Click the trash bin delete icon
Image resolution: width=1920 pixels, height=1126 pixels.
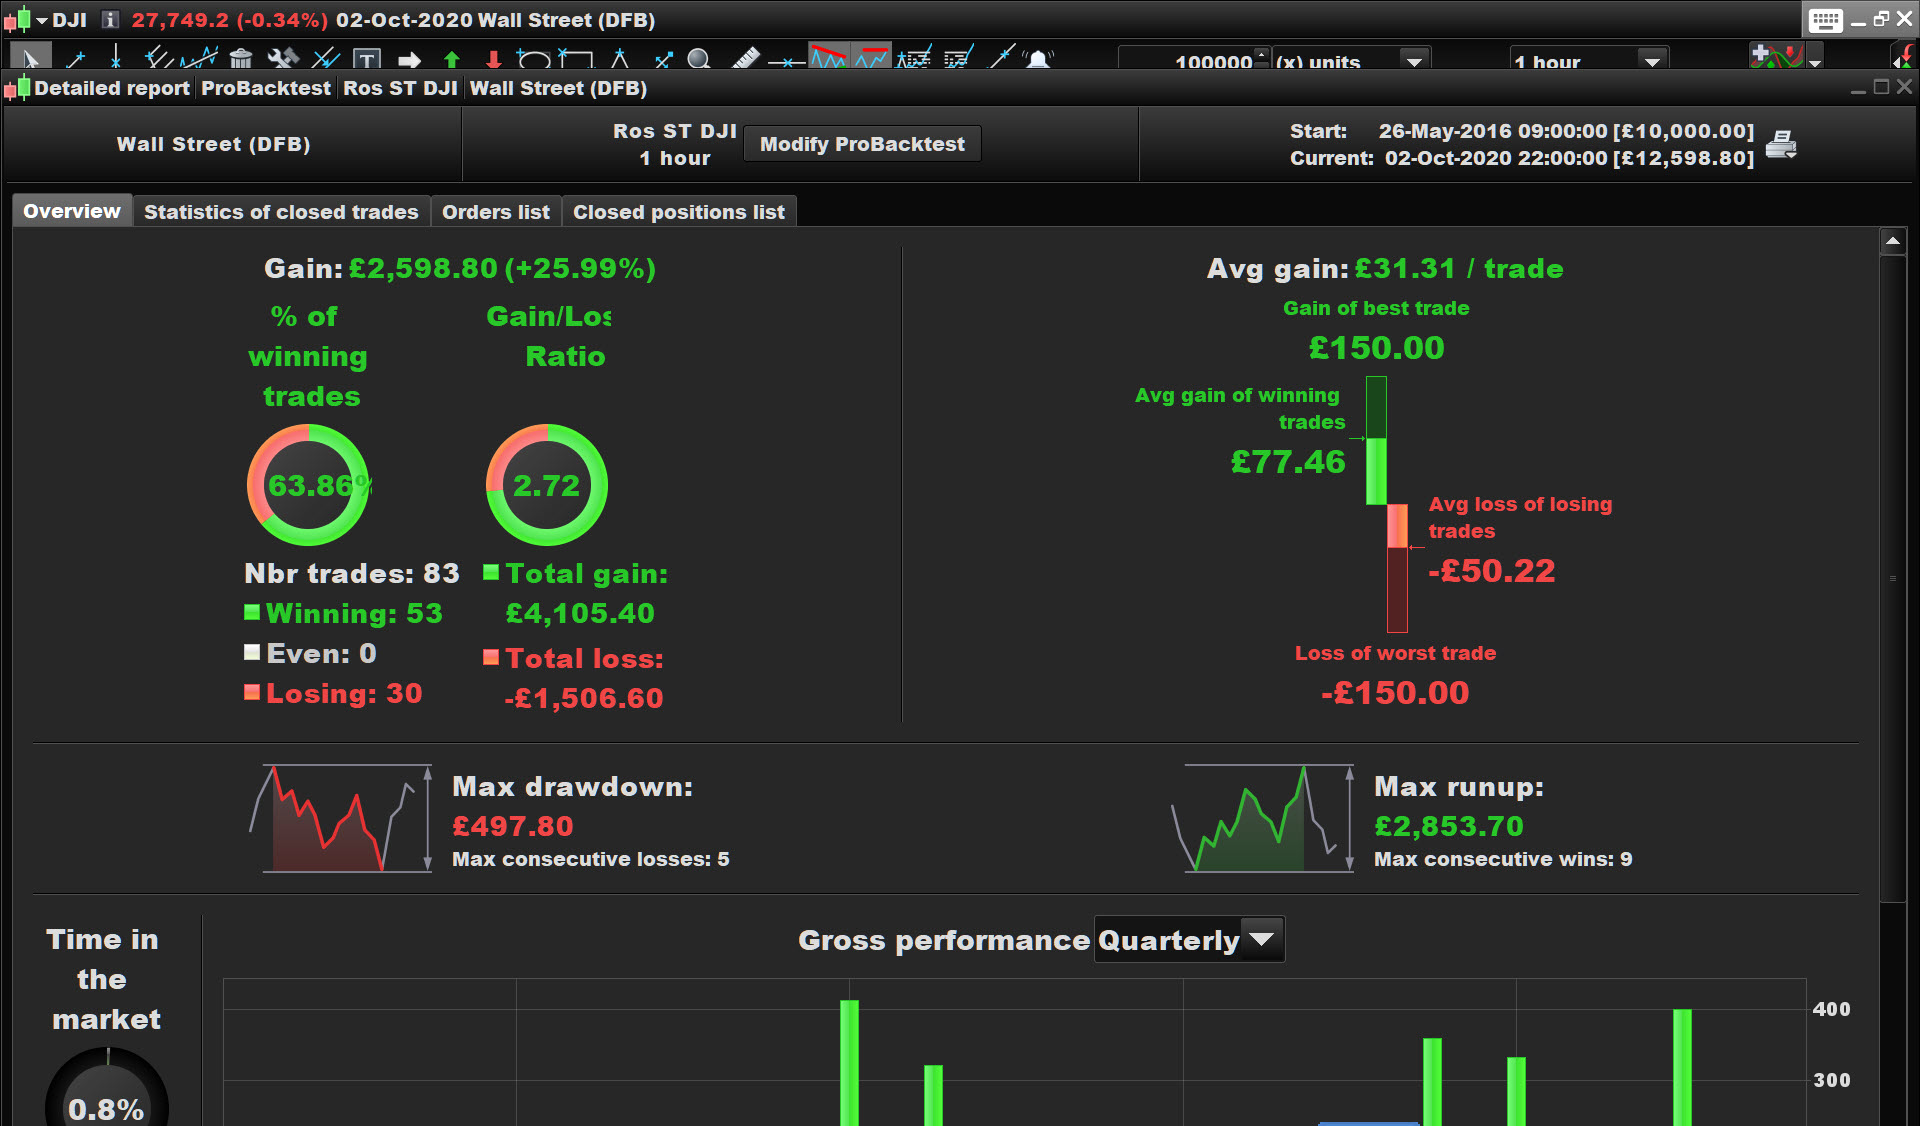point(240,59)
